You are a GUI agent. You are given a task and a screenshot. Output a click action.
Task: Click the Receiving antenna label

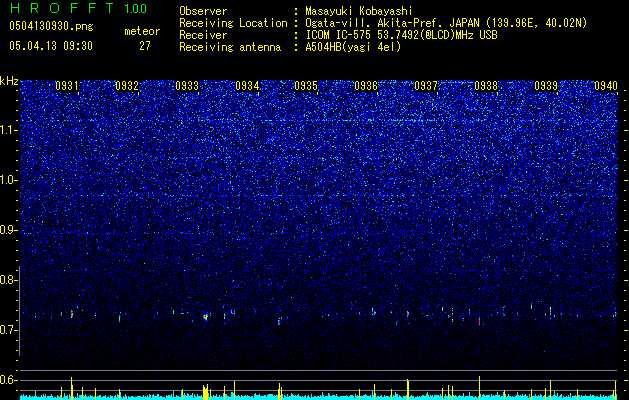click(230, 47)
